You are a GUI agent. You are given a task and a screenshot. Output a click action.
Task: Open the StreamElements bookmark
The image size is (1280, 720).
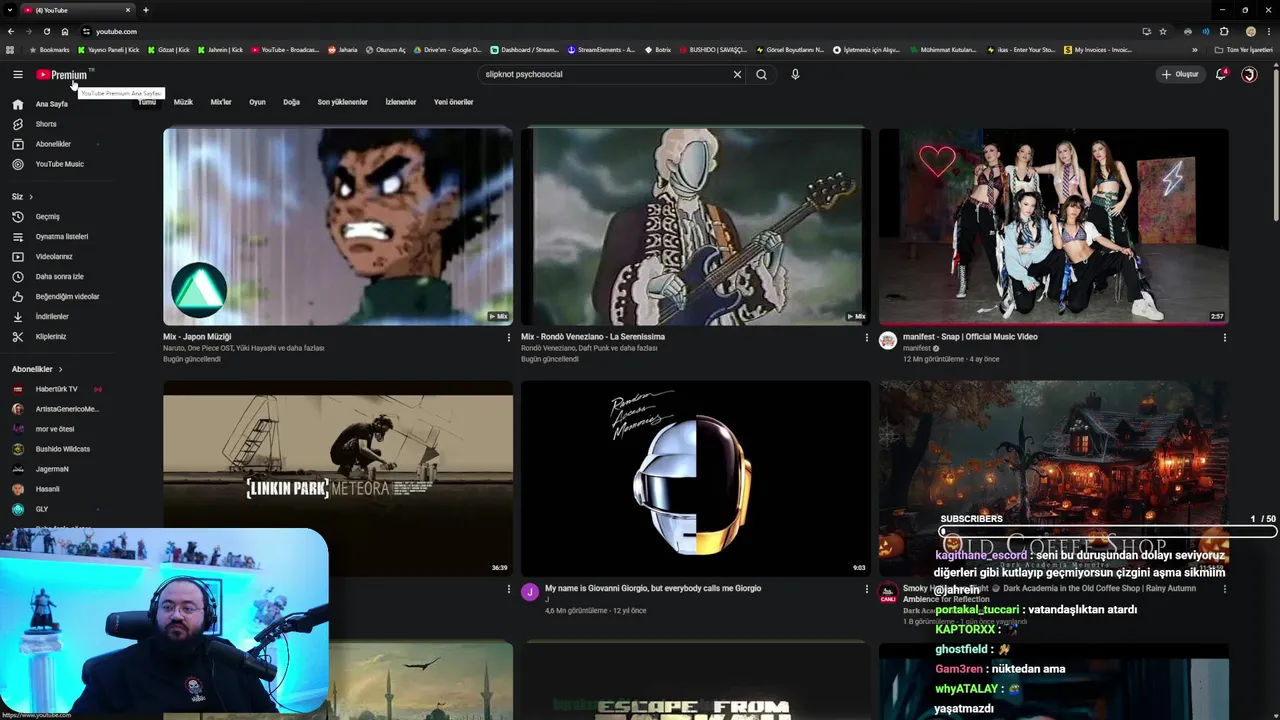pos(601,50)
